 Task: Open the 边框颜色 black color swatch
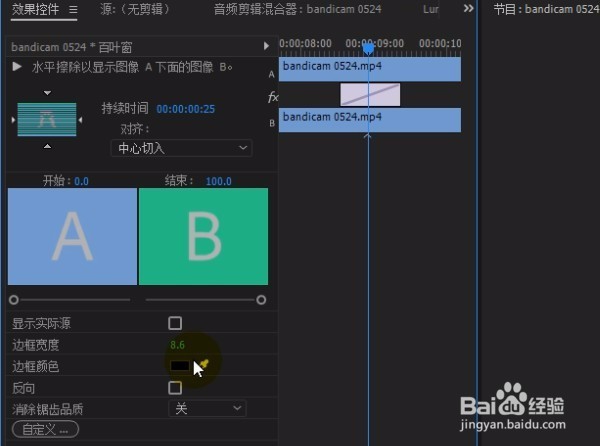pyautogui.click(x=180, y=366)
